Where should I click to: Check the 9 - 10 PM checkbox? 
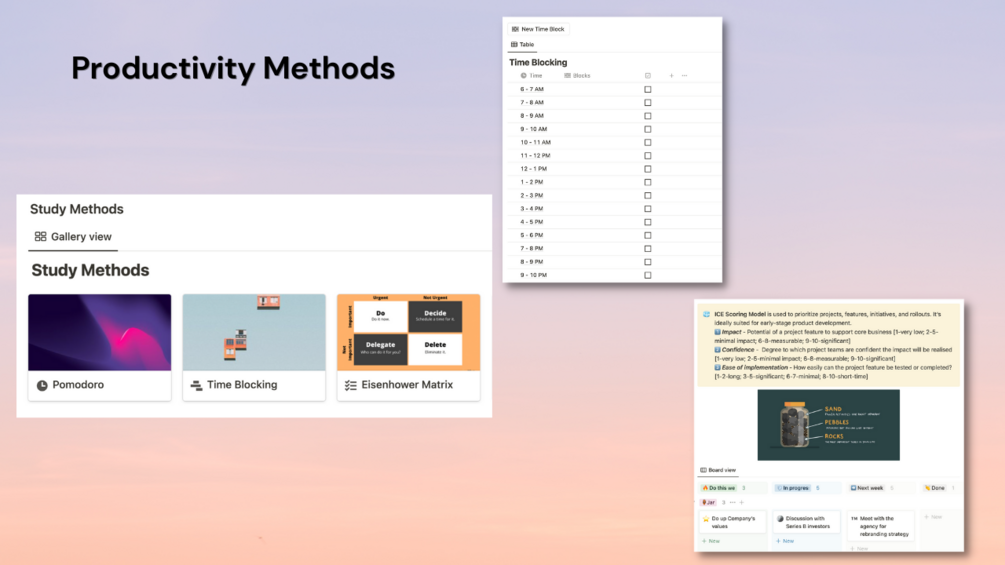pyautogui.click(x=648, y=275)
